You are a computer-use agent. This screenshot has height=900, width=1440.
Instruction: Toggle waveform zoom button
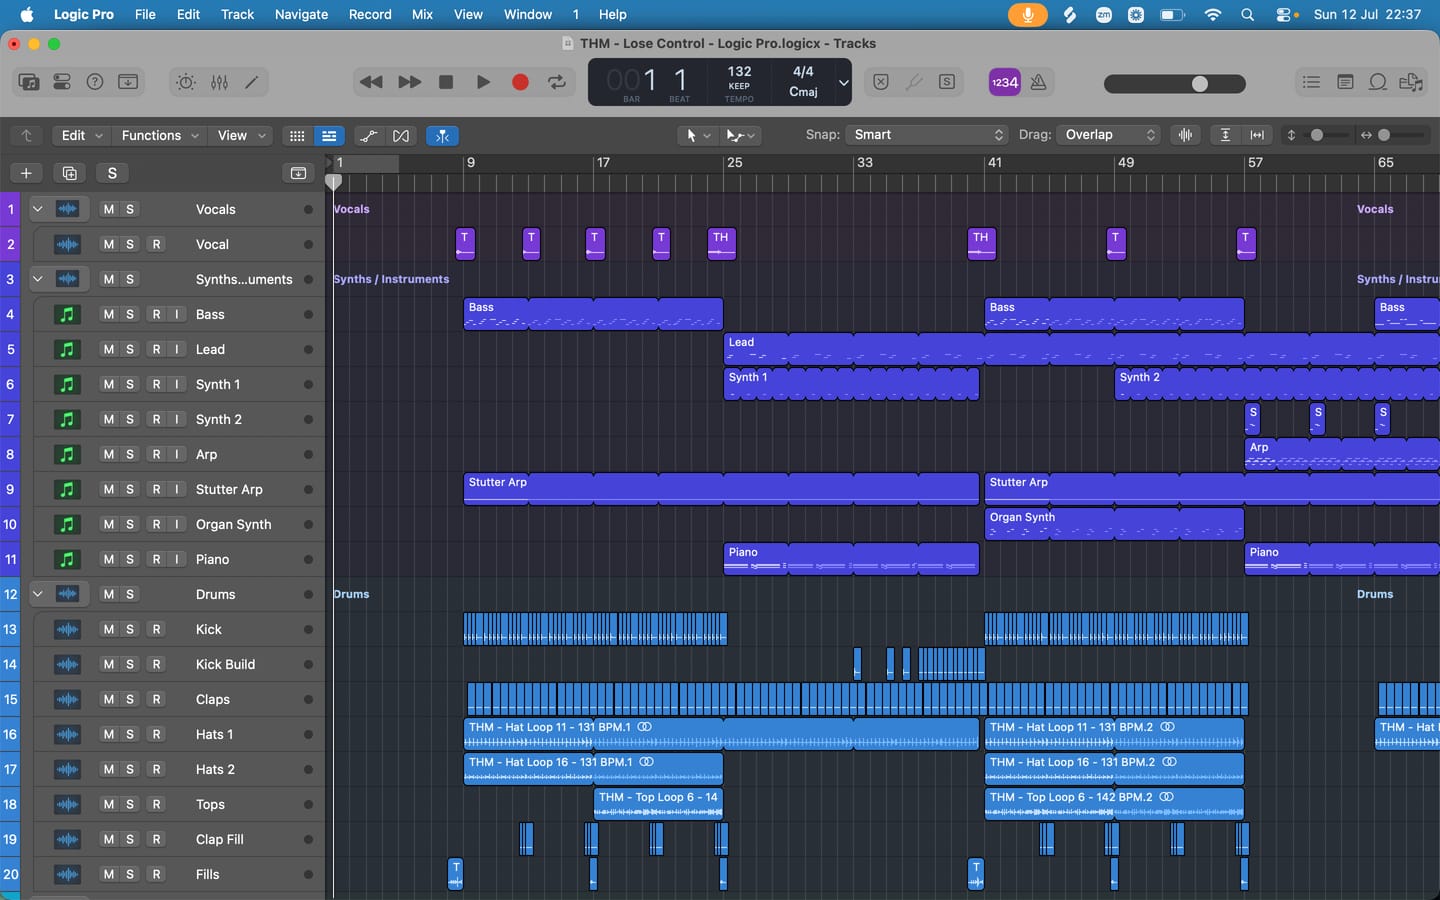[x=1186, y=135]
